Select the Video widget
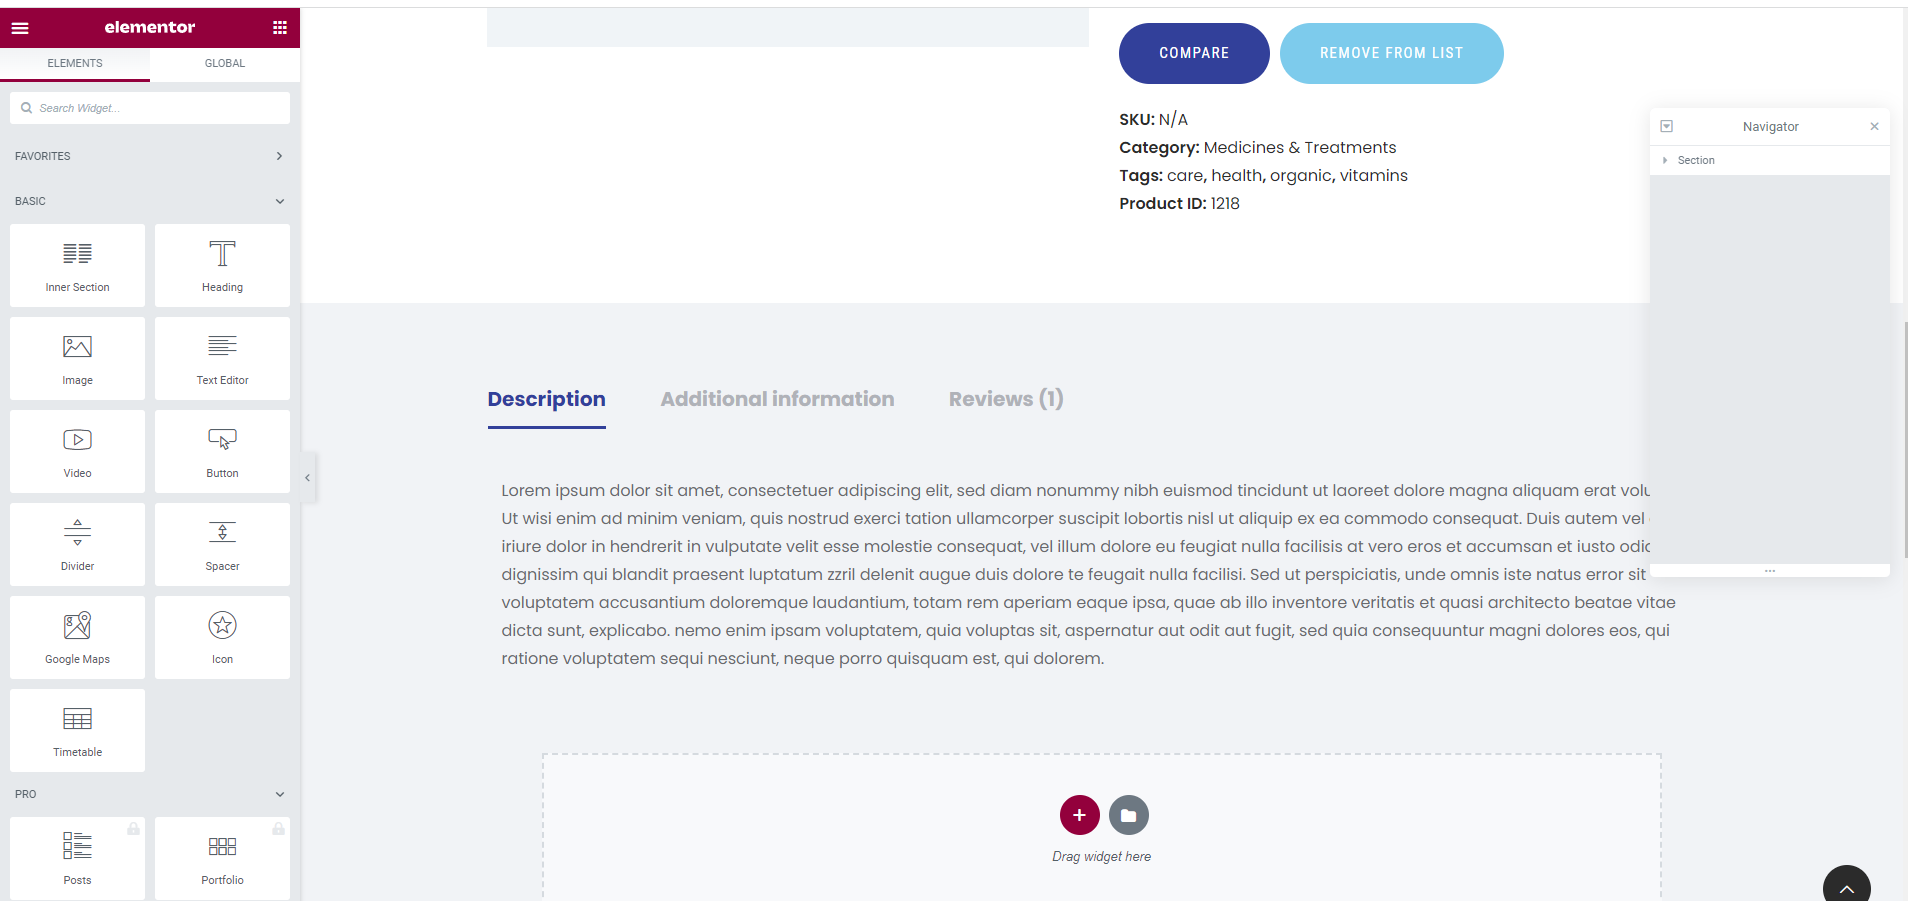Viewport: 1908px width, 901px height. (x=77, y=452)
